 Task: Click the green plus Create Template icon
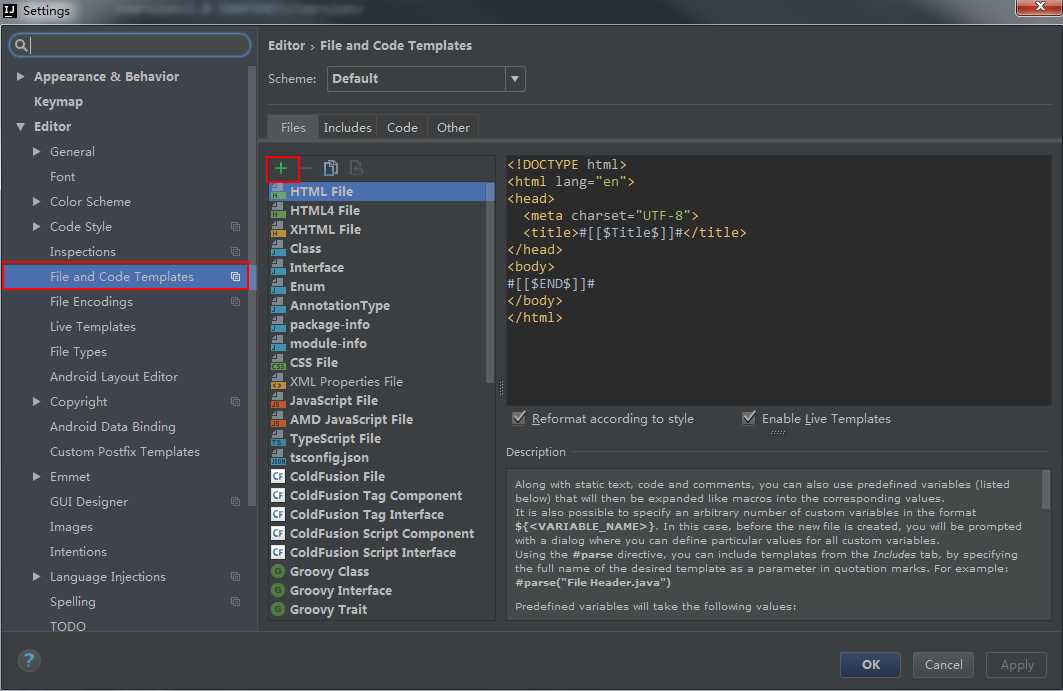click(x=281, y=168)
